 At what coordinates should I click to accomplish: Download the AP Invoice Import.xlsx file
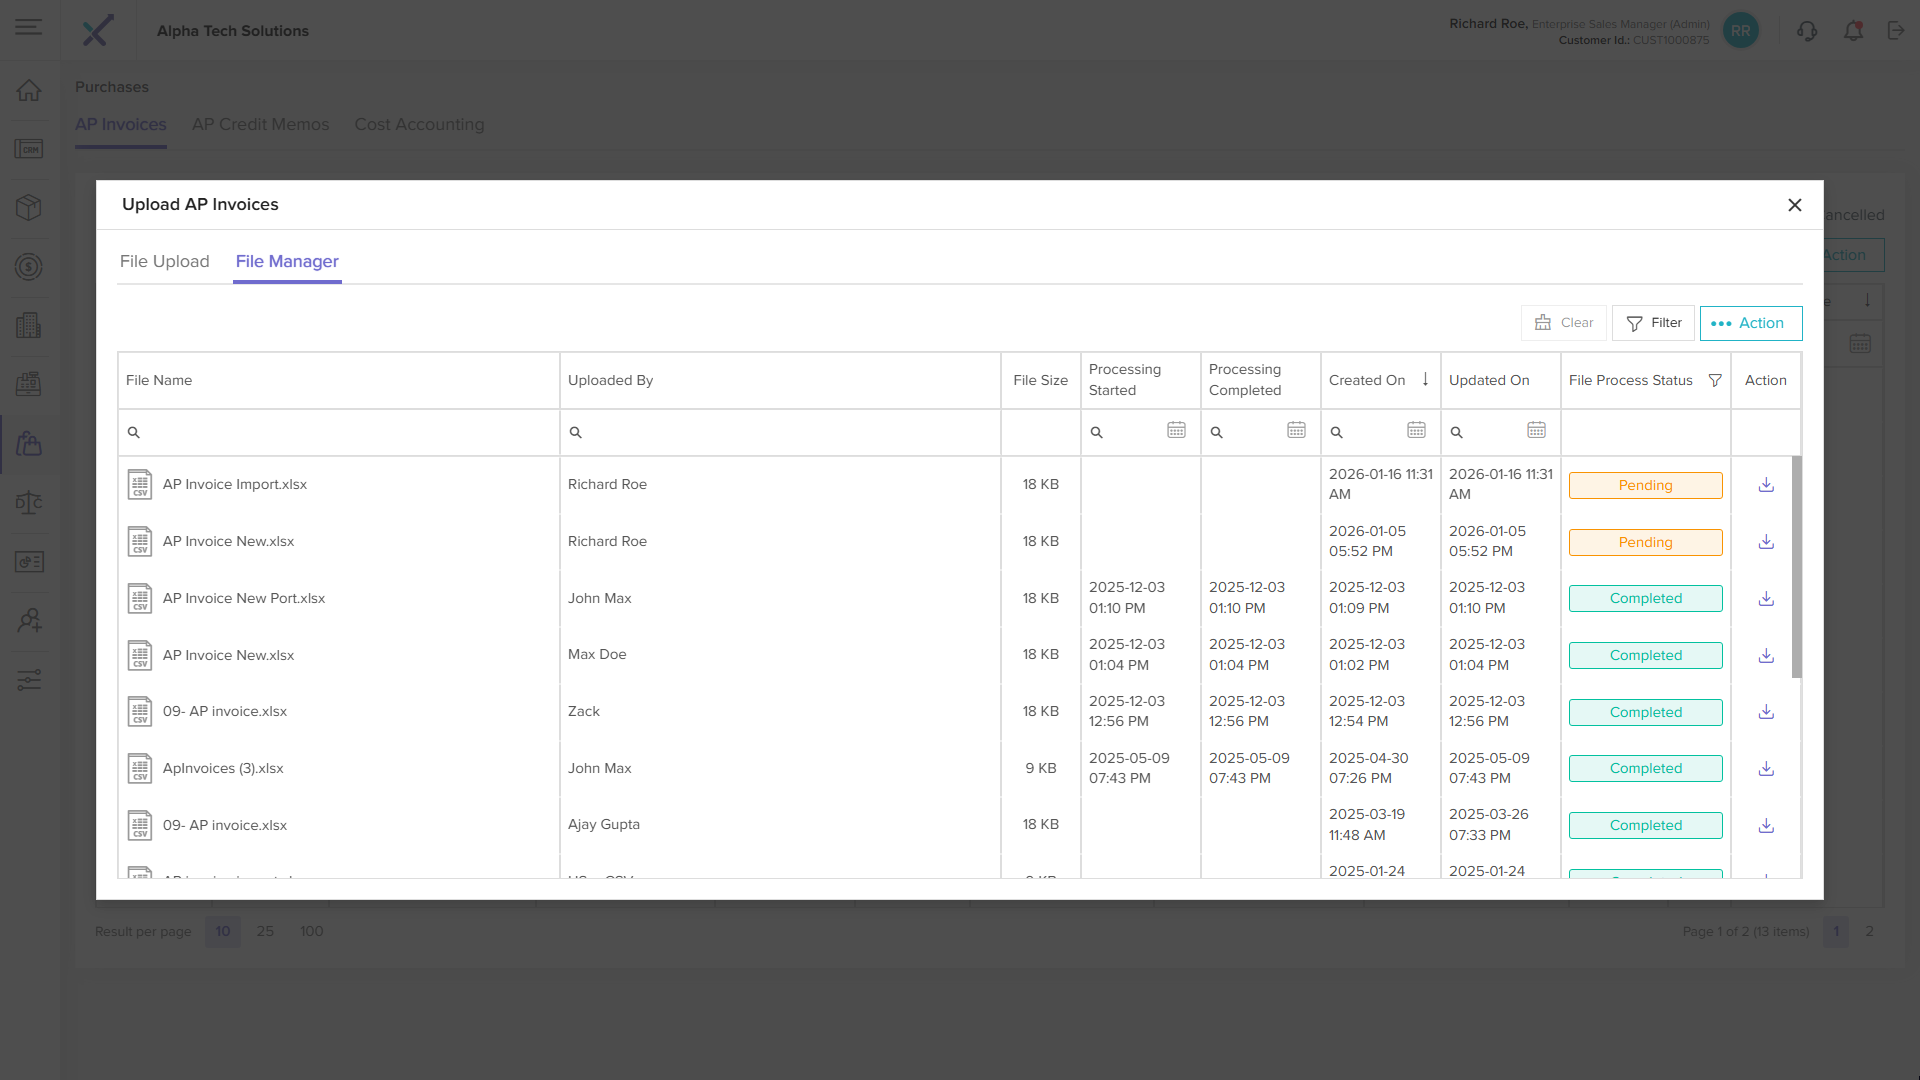[1766, 485]
